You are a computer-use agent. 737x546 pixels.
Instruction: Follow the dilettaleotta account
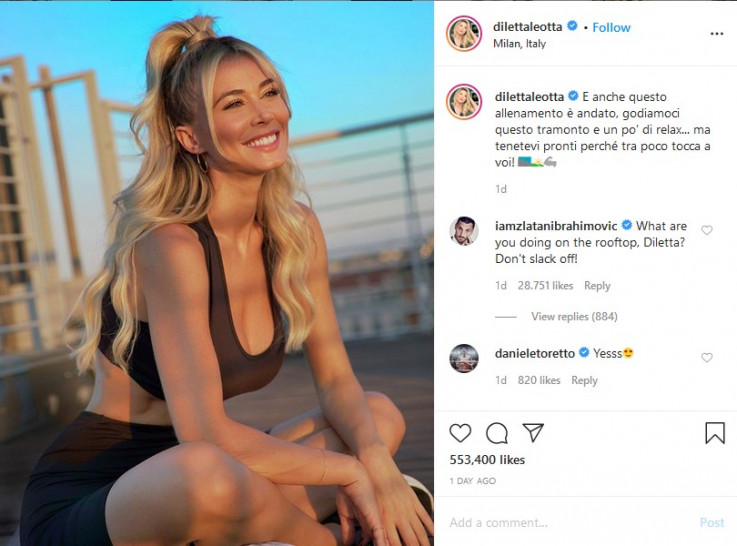tap(611, 28)
